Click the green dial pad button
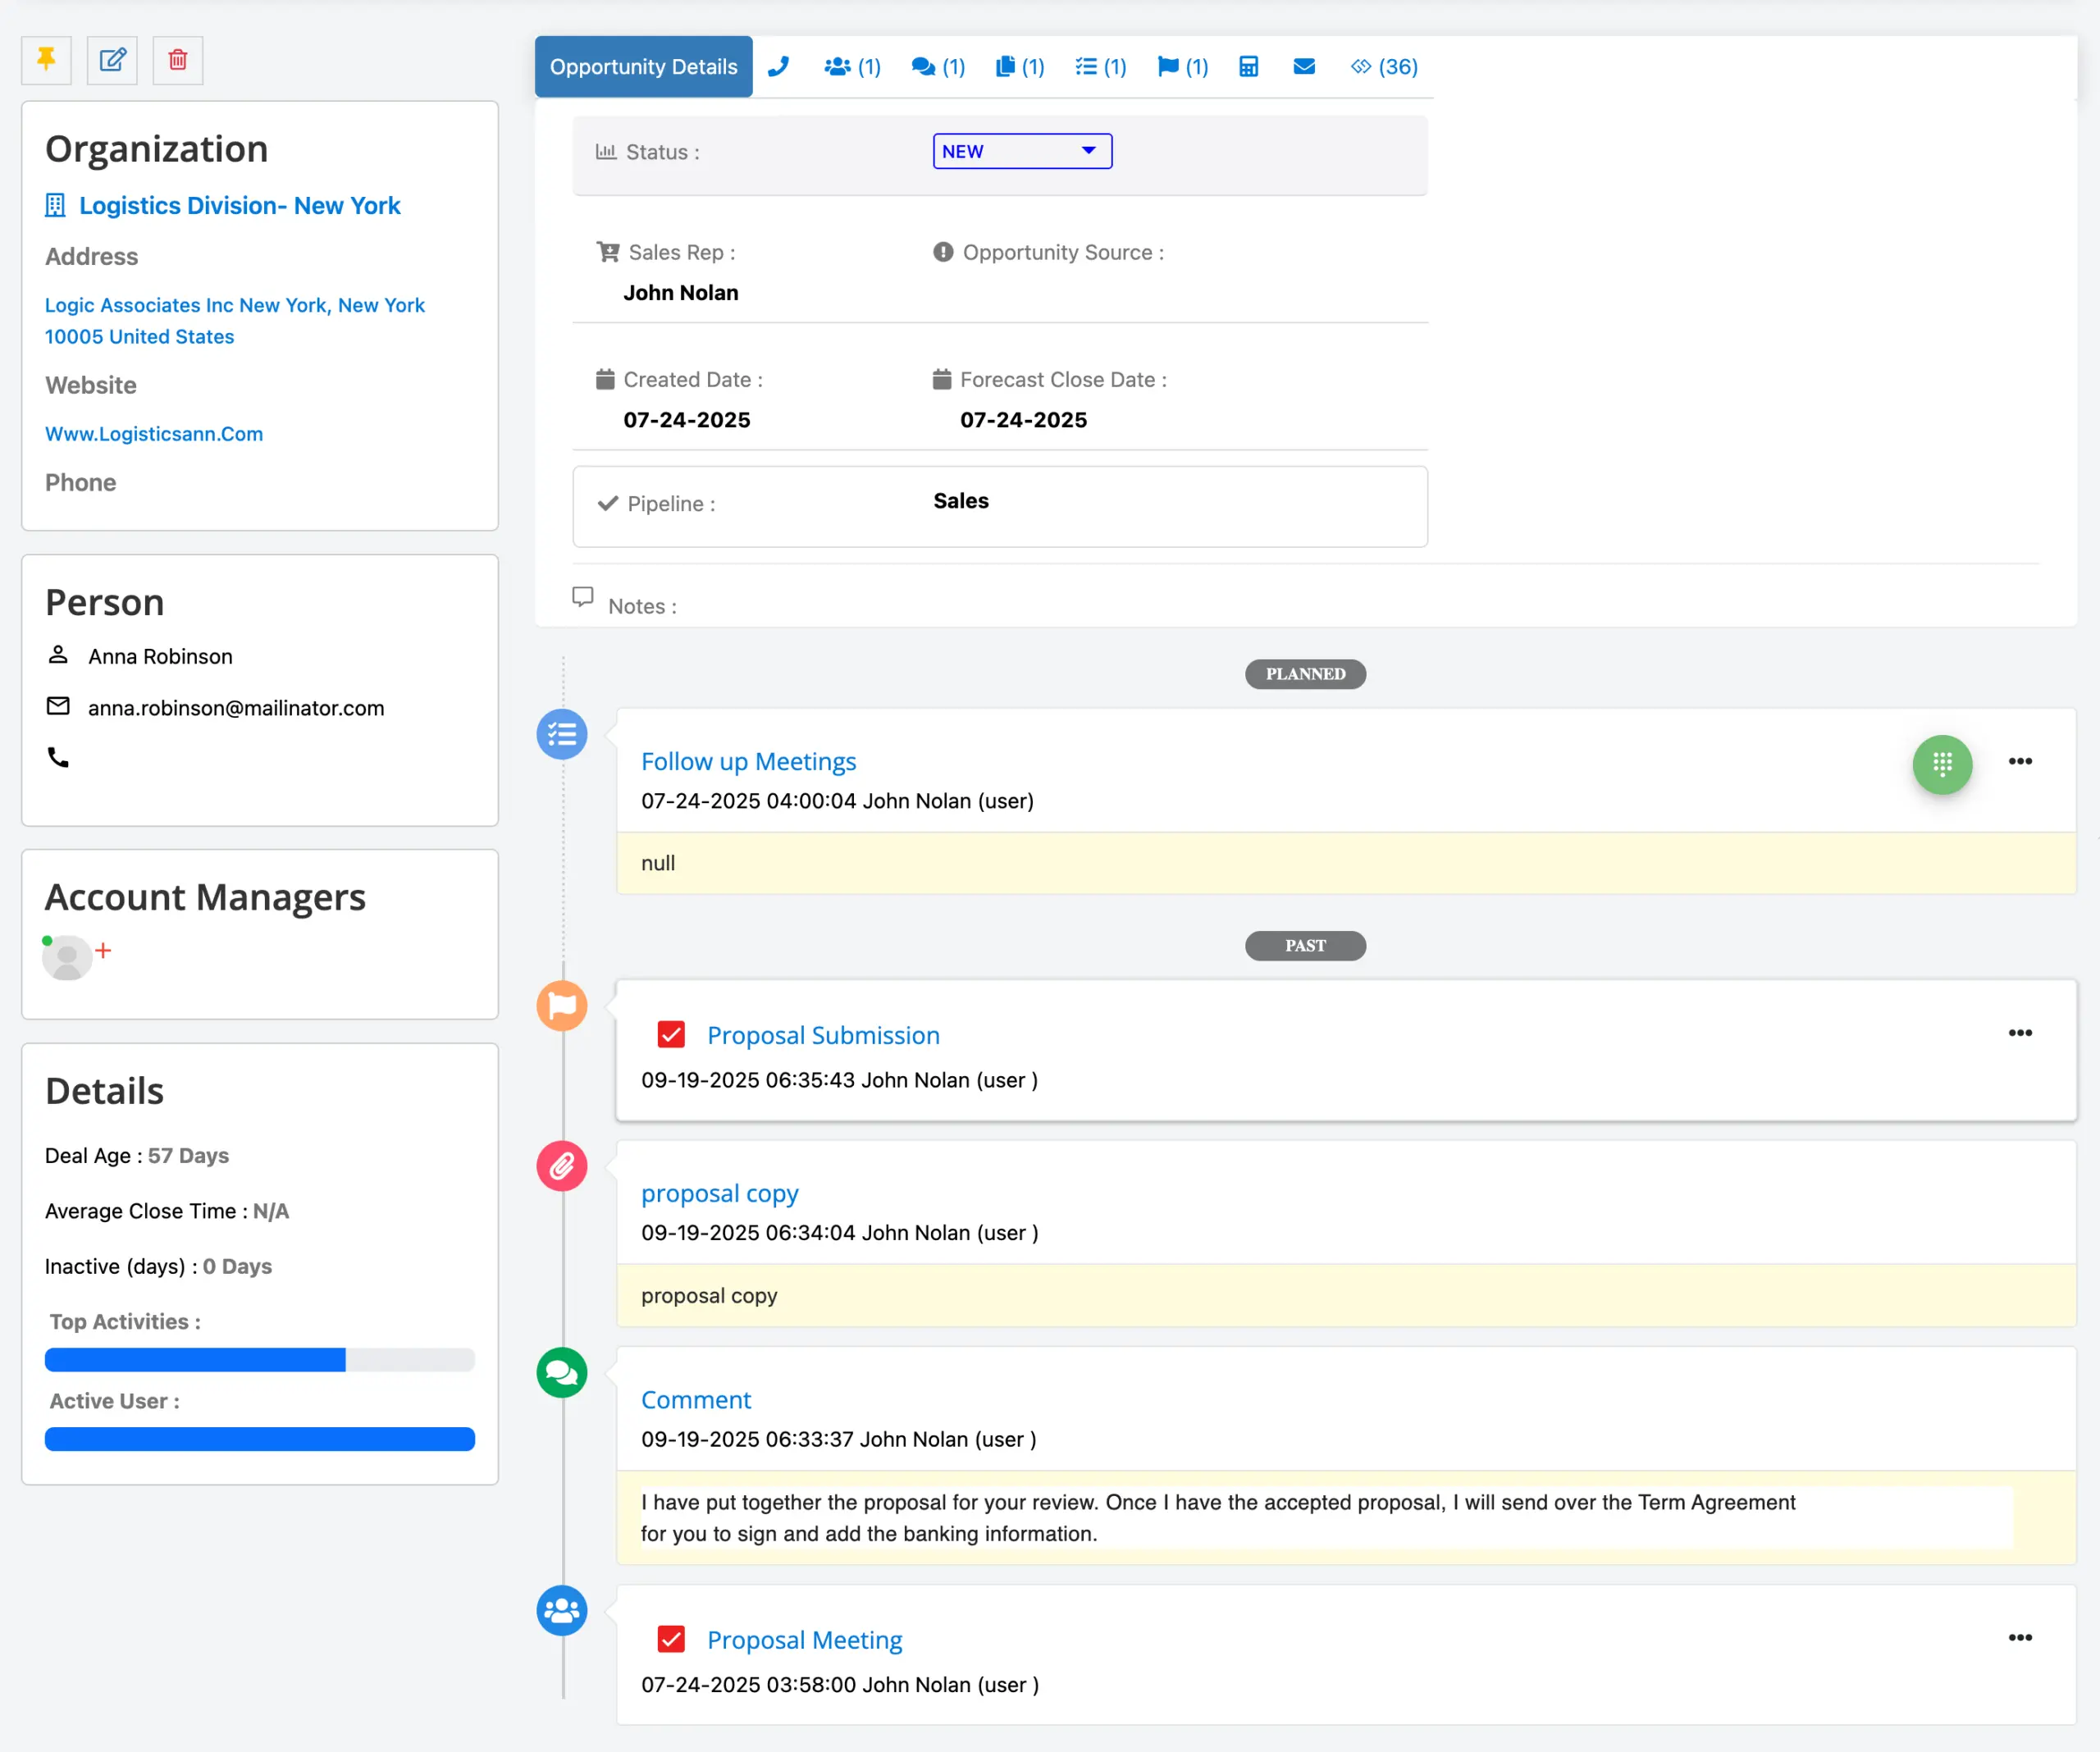 [1941, 765]
